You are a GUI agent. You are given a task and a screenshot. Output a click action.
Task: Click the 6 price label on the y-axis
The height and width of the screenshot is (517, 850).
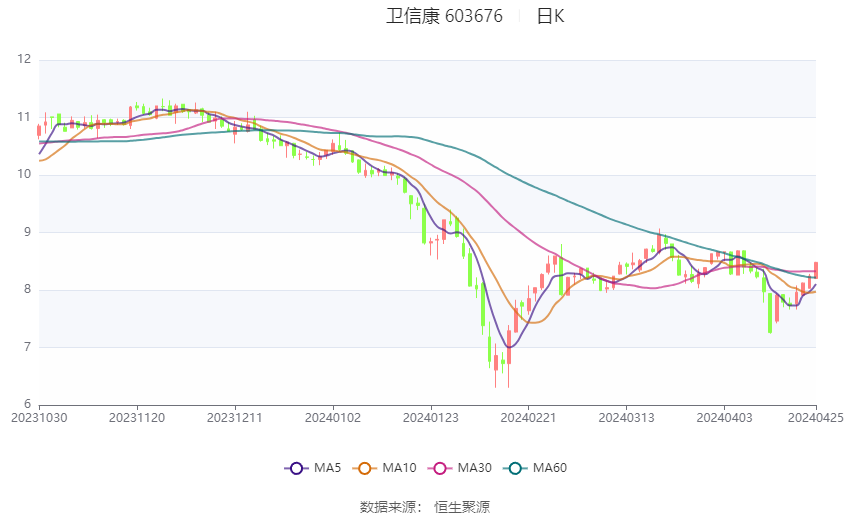click(x=27, y=405)
